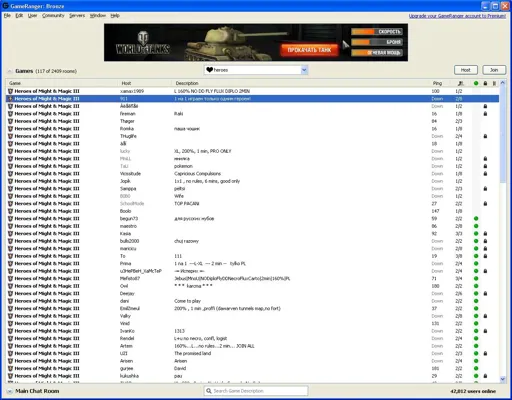Select the row hosted by Artem
The image size is (512, 400).
pyautogui.click(x=252, y=346)
